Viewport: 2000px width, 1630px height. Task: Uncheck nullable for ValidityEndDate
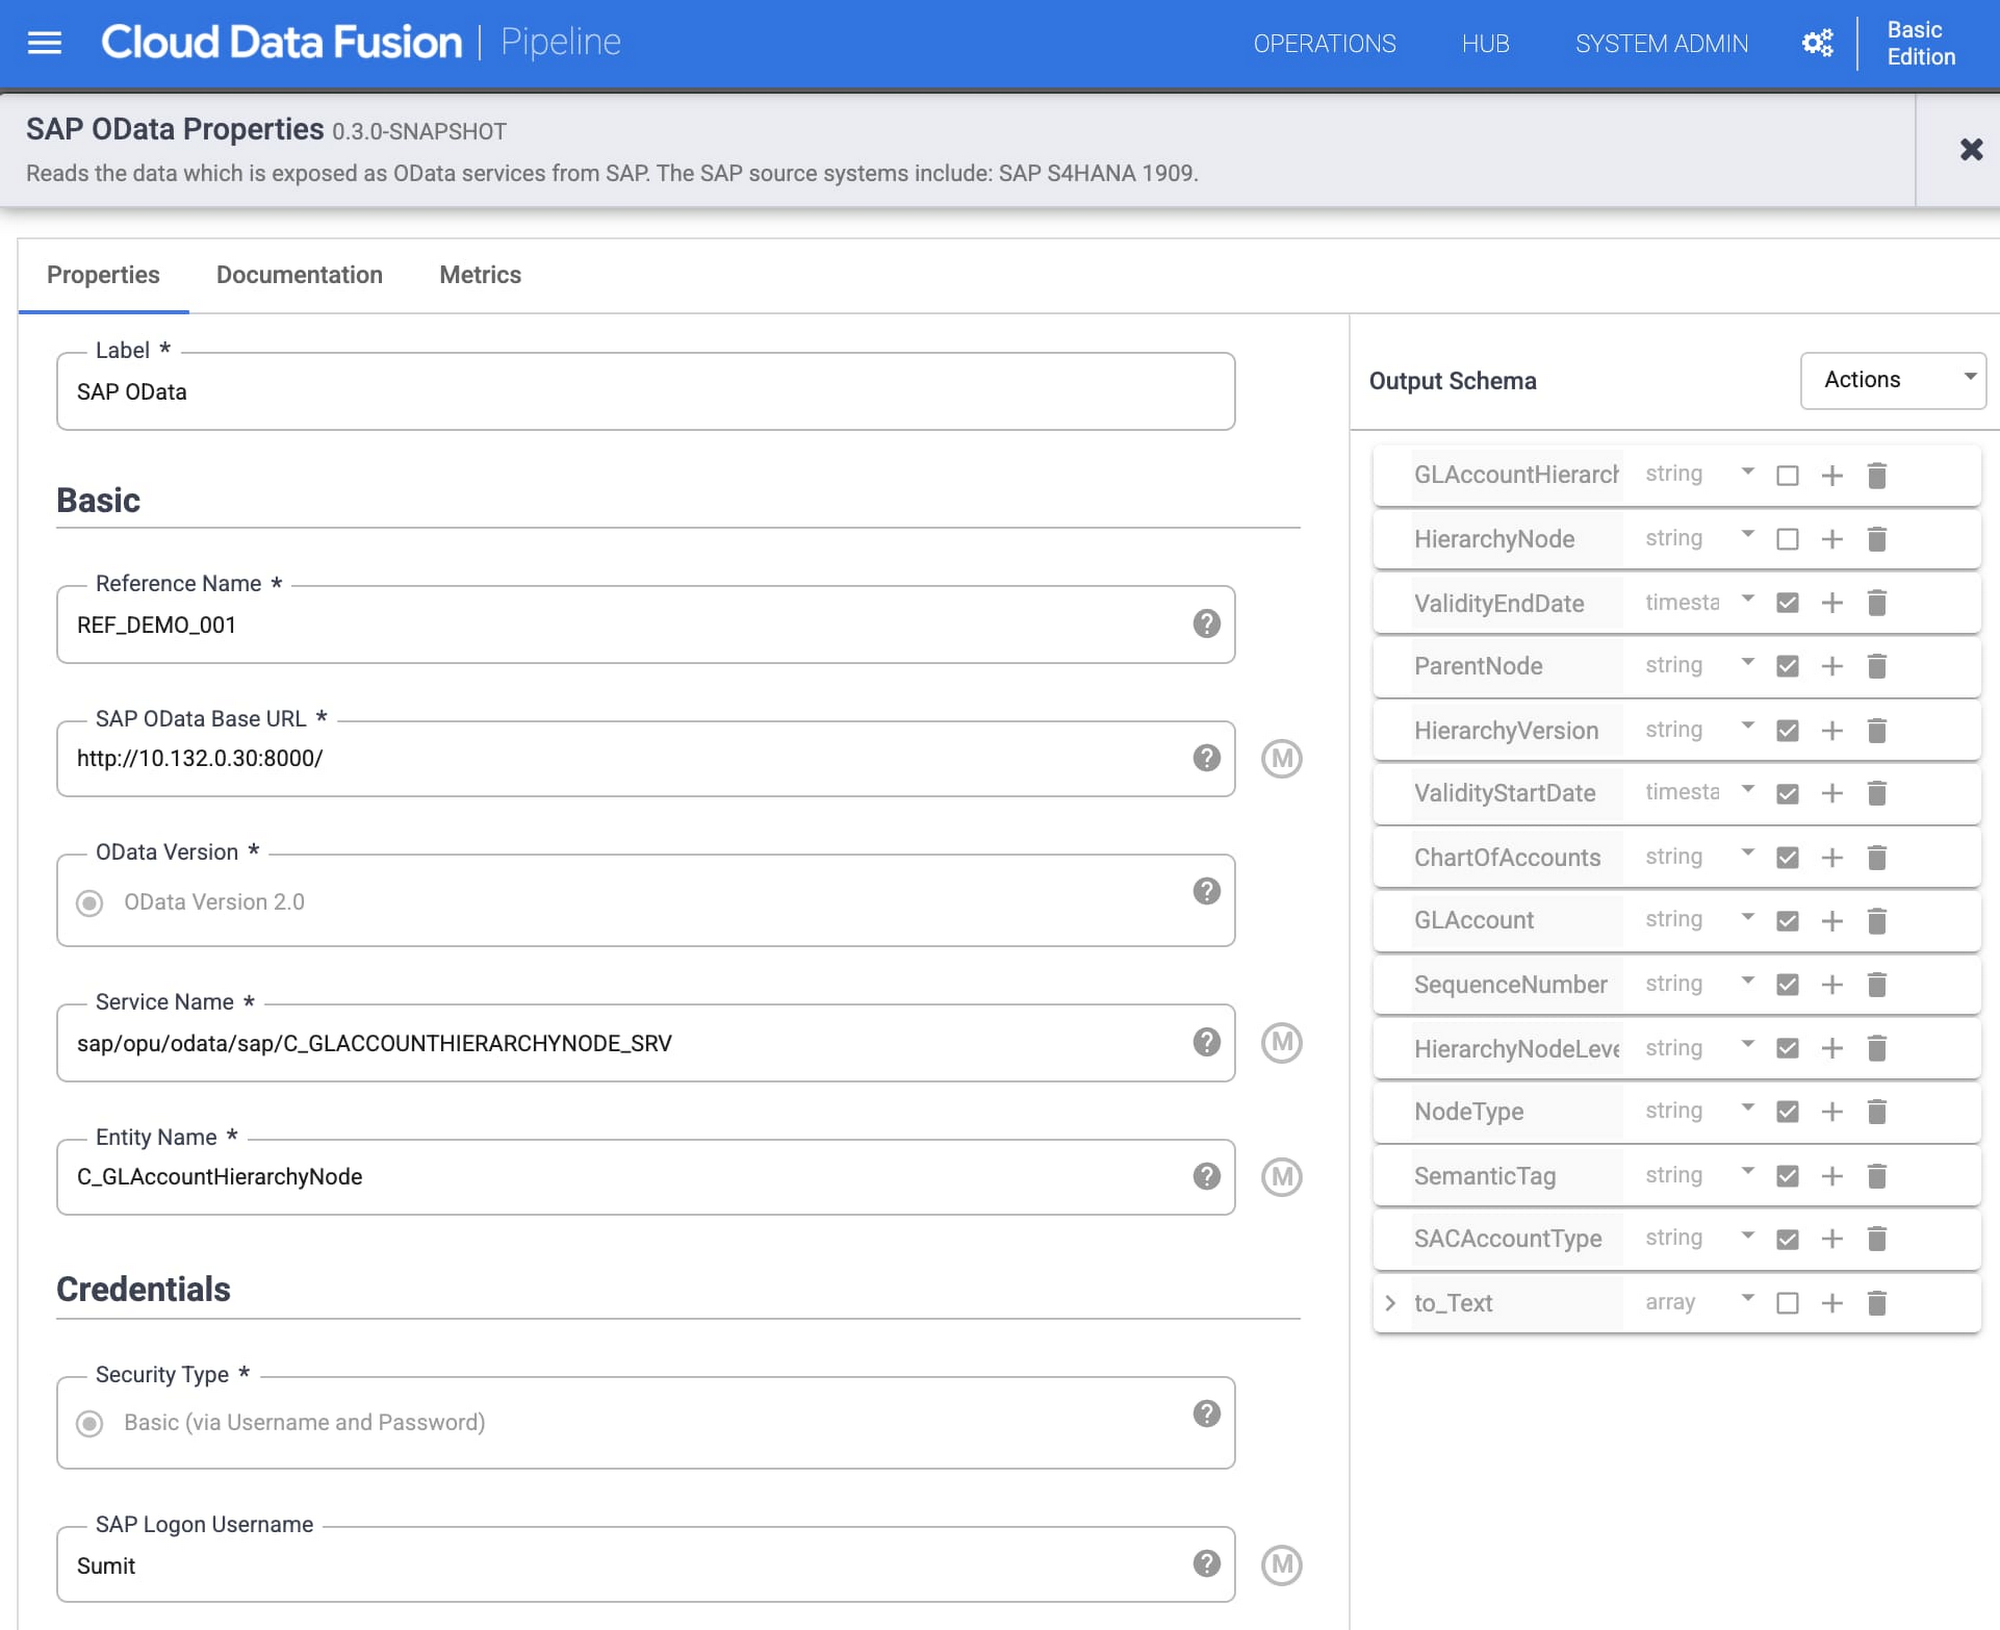pos(1787,603)
